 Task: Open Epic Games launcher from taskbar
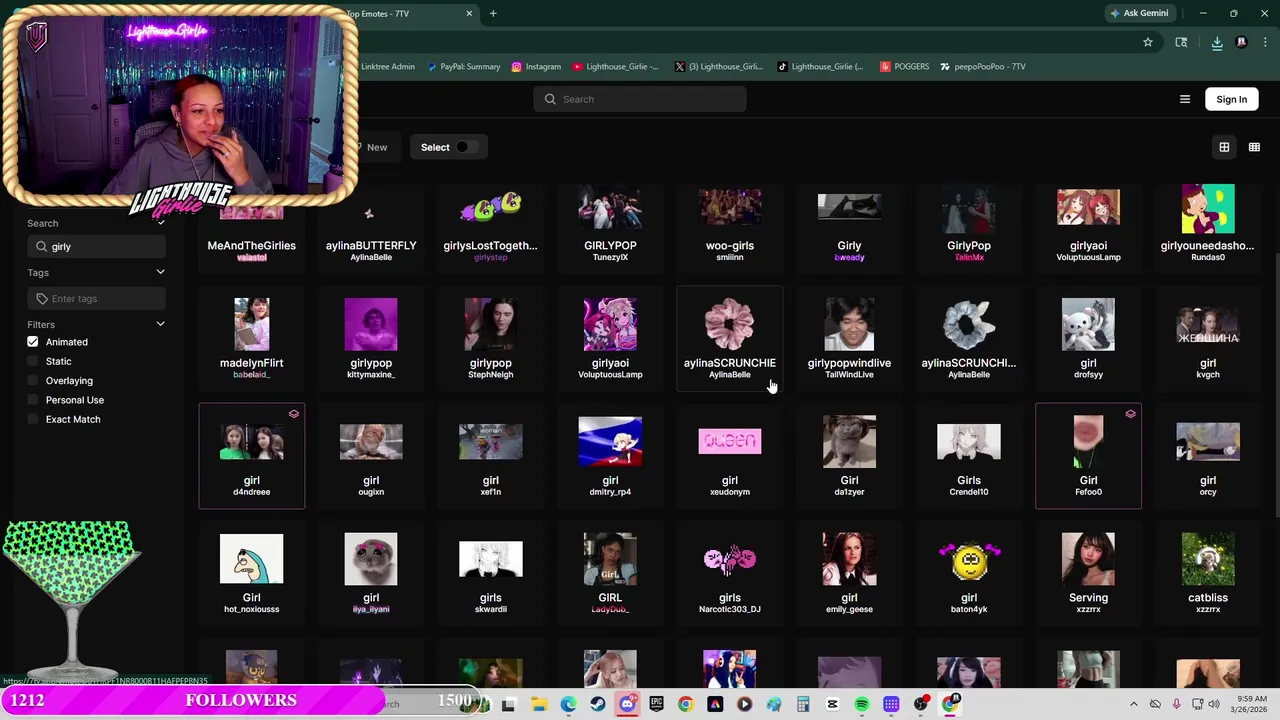pyautogui.click(x=656, y=704)
